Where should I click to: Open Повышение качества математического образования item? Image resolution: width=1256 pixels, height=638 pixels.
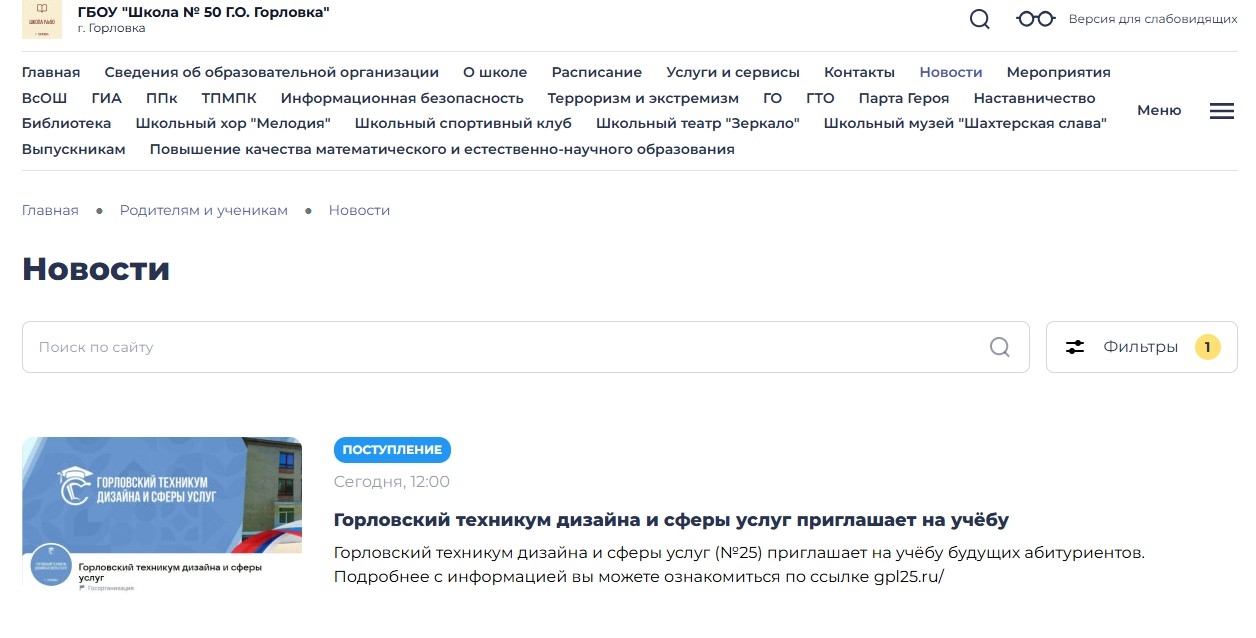tap(442, 149)
